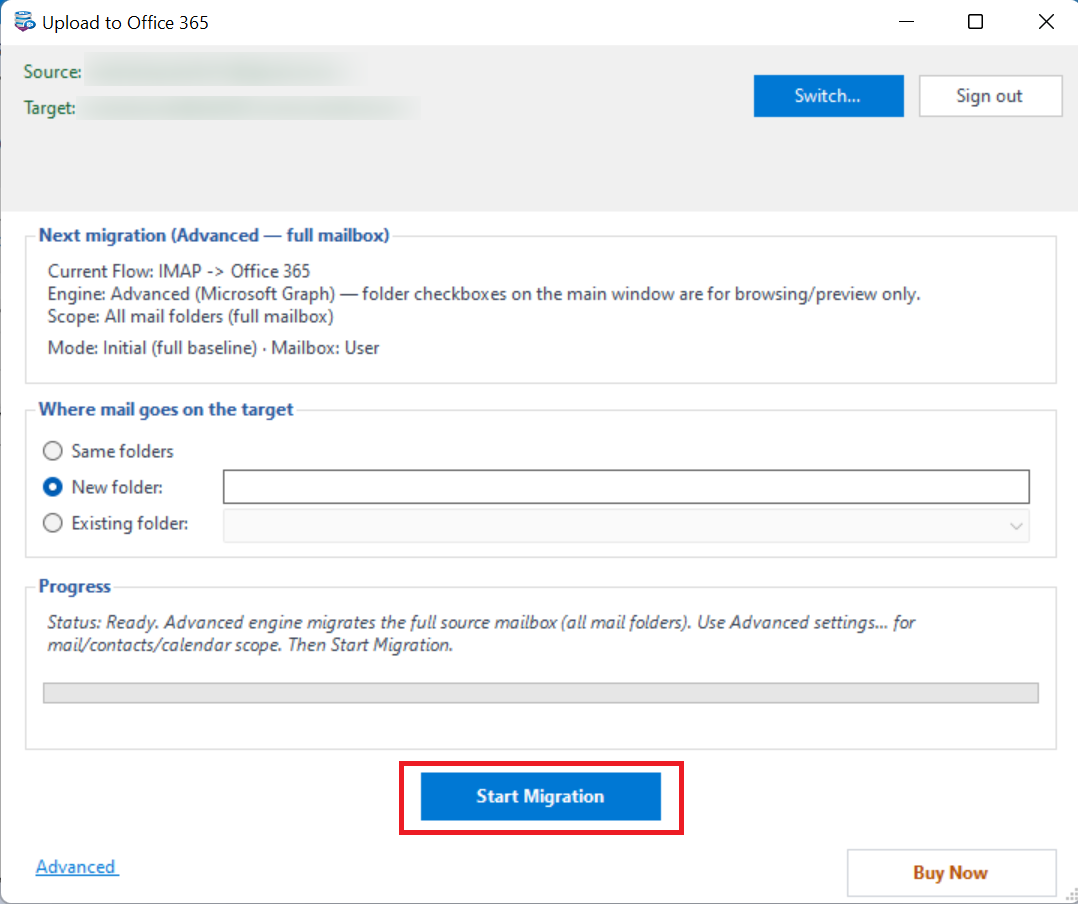The image size is (1078, 904).
Task: Close the Upload to Office 365 window
Action: pos(1046,22)
